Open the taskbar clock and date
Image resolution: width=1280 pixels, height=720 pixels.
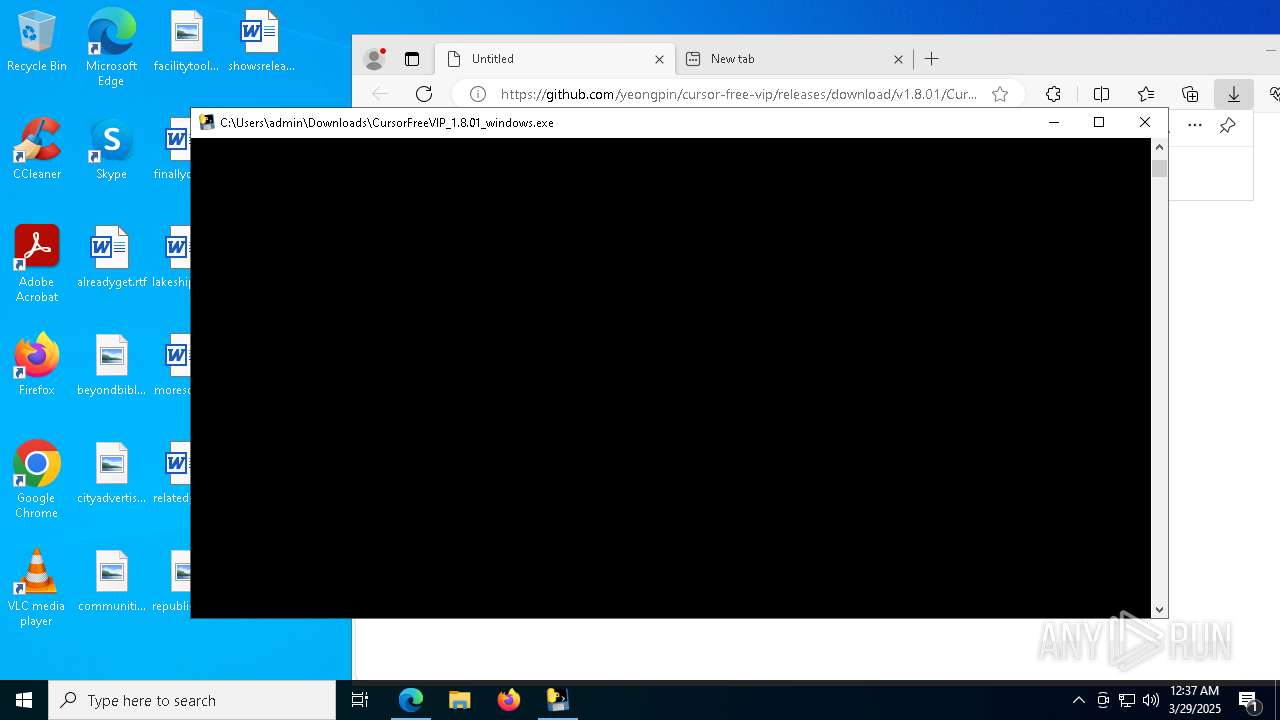[1195, 700]
